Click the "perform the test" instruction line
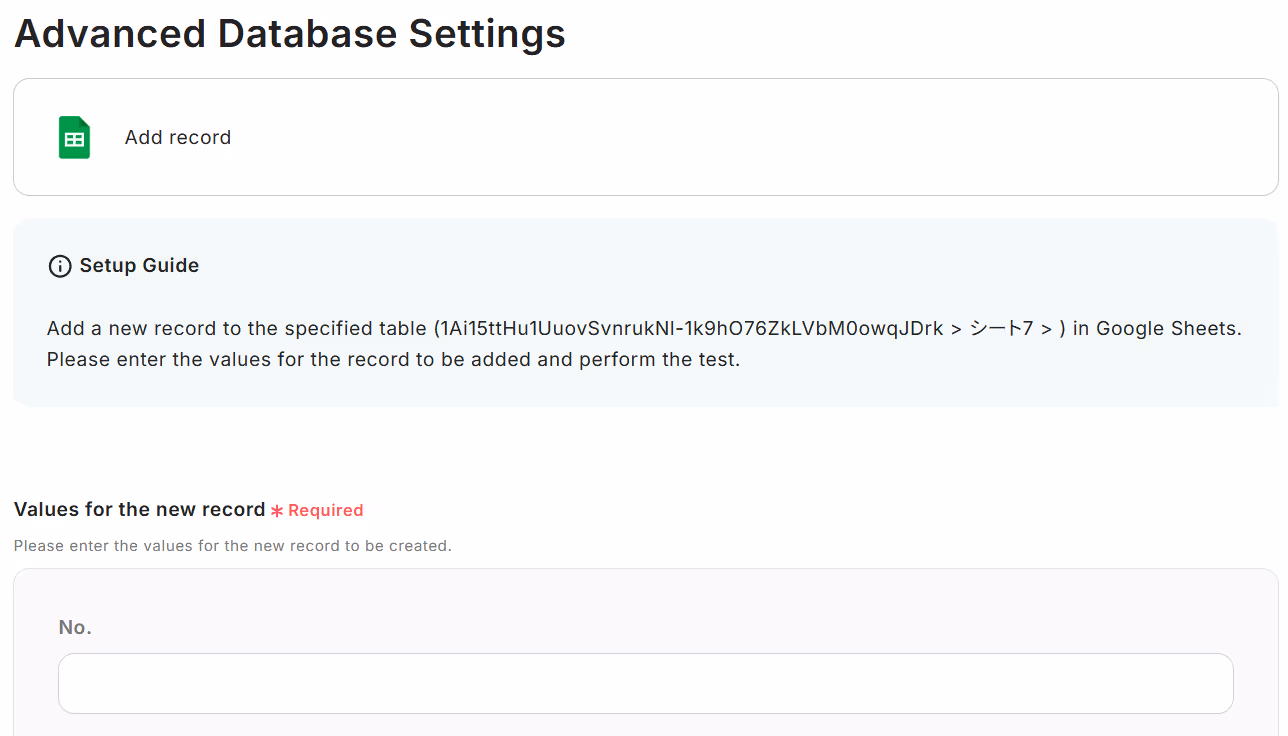The image size is (1288, 736). click(x=393, y=359)
